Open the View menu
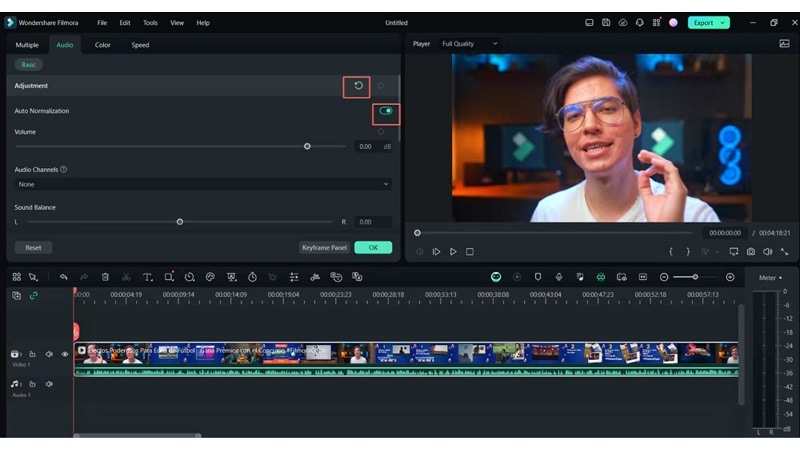 click(x=177, y=22)
